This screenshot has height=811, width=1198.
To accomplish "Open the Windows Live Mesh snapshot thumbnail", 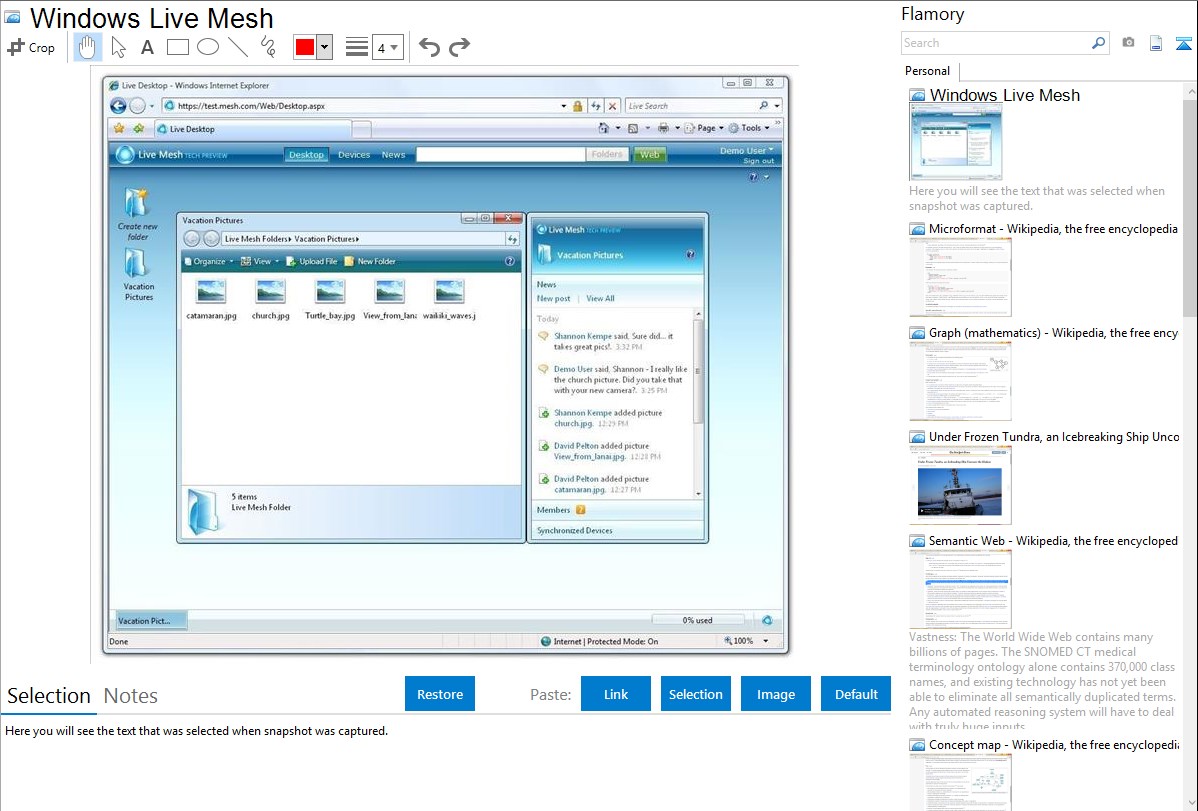I will click(x=955, y=143).
